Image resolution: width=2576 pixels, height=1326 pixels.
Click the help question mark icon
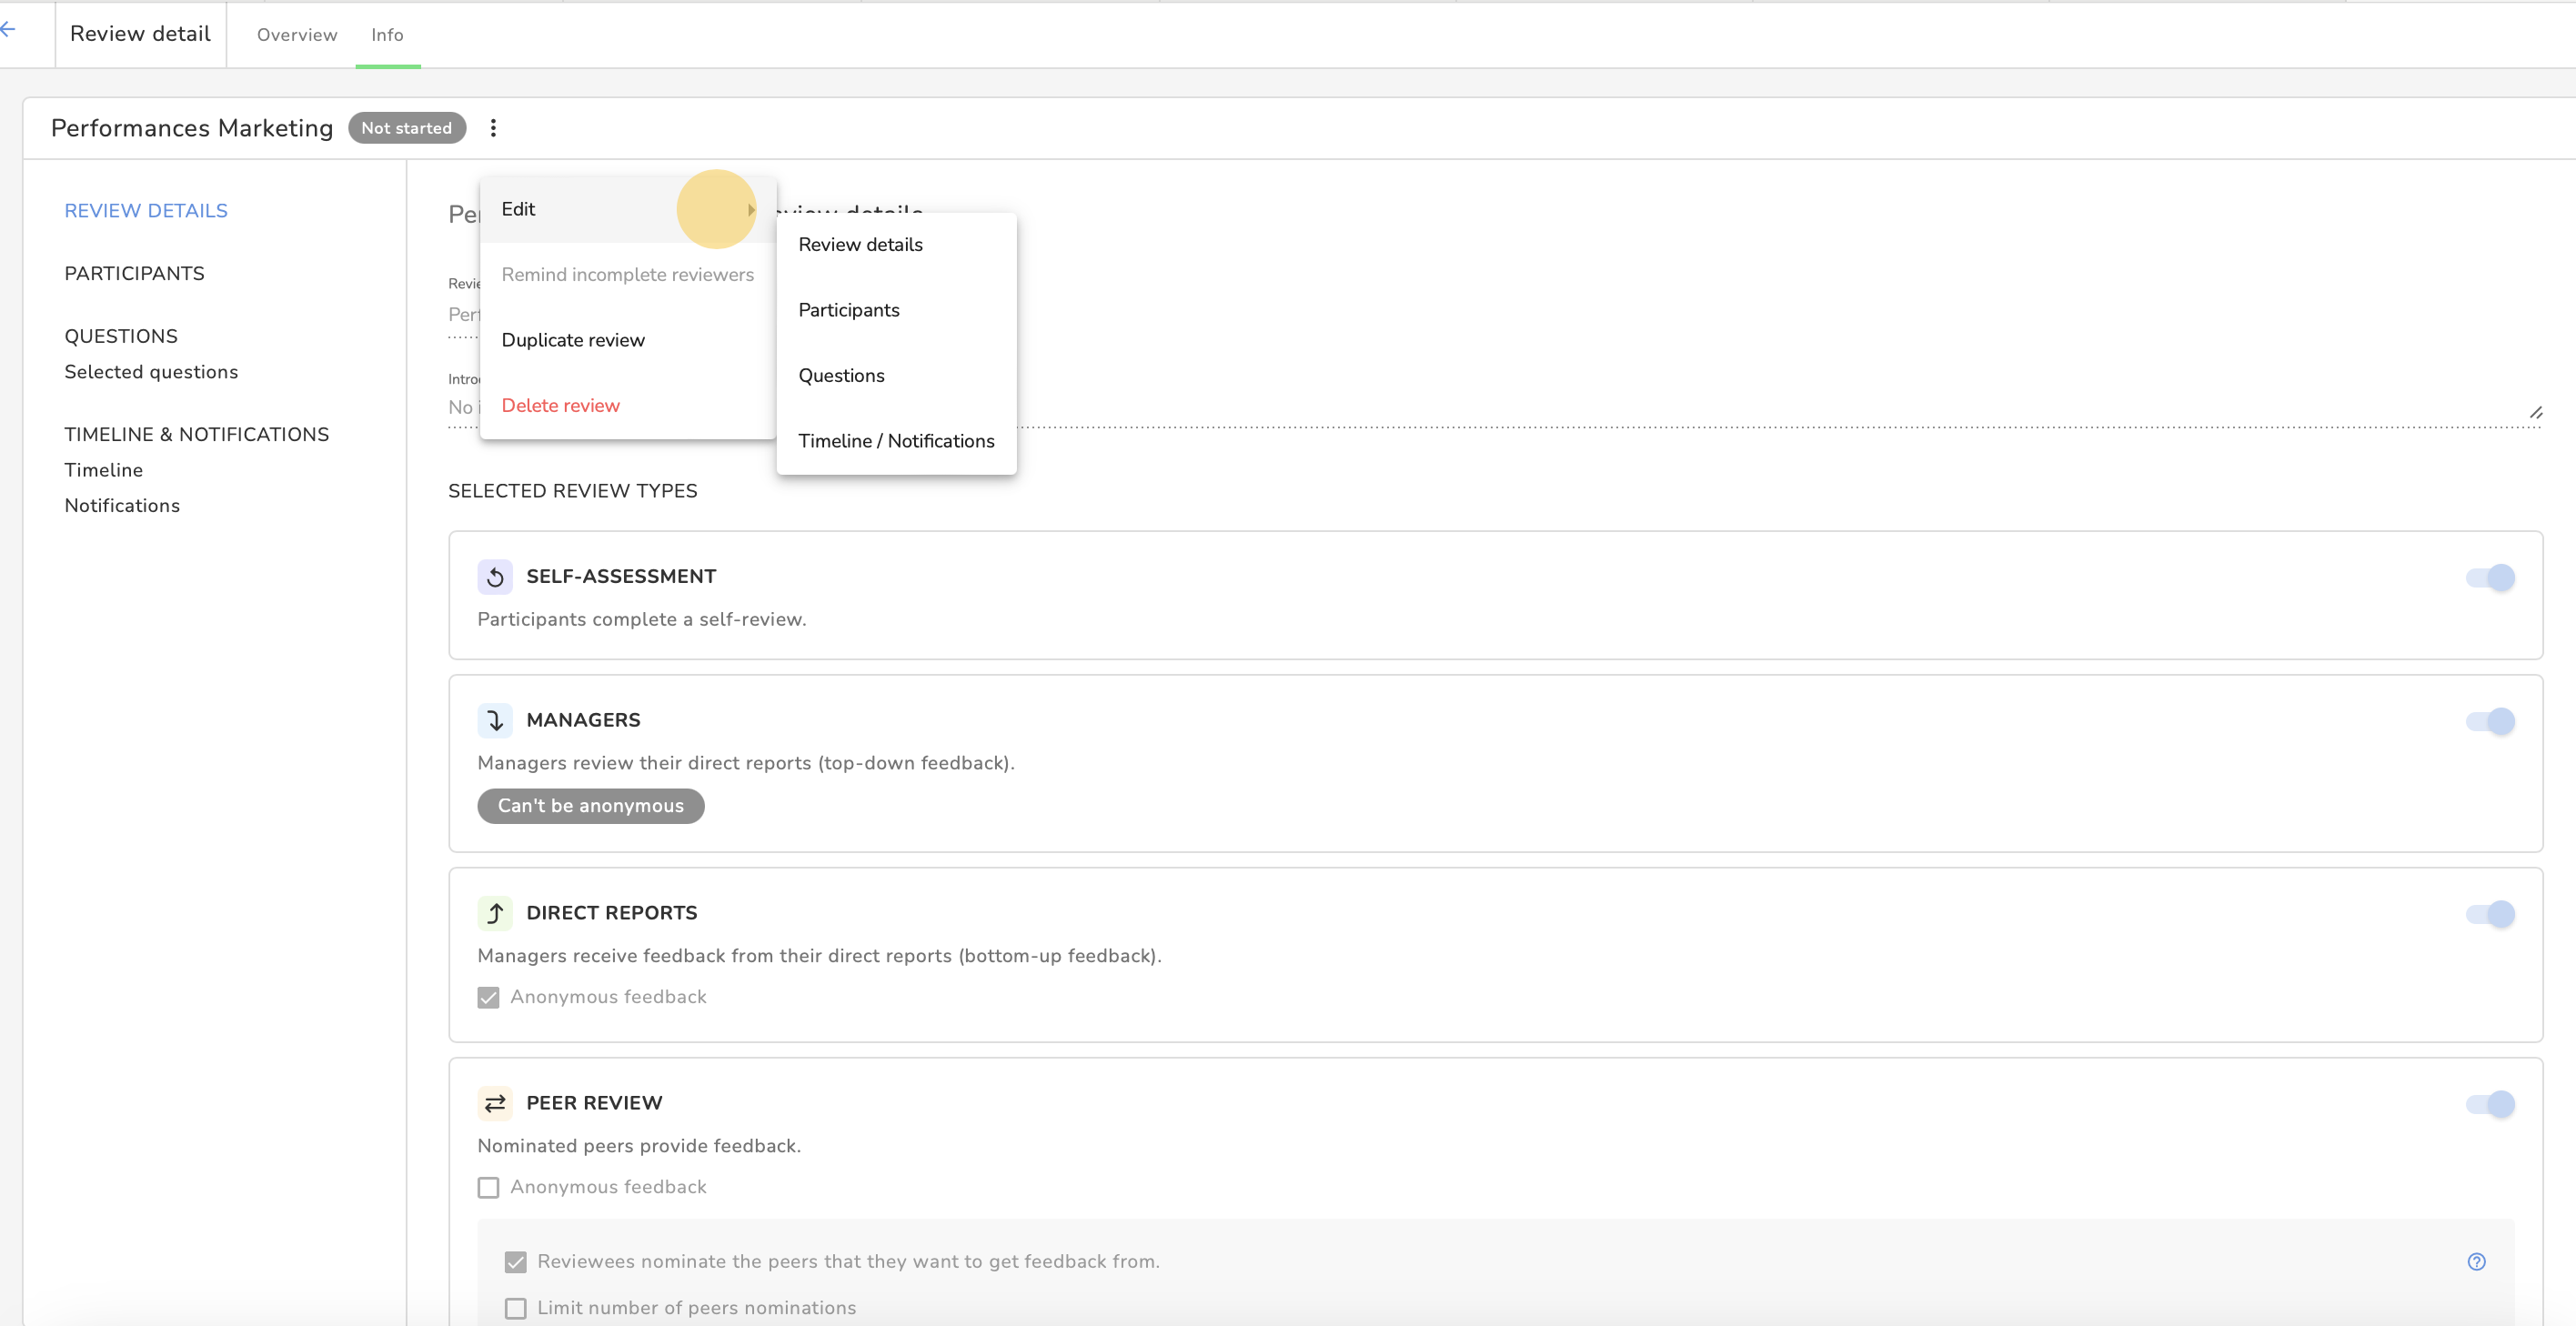[x=2476, y=1262]
